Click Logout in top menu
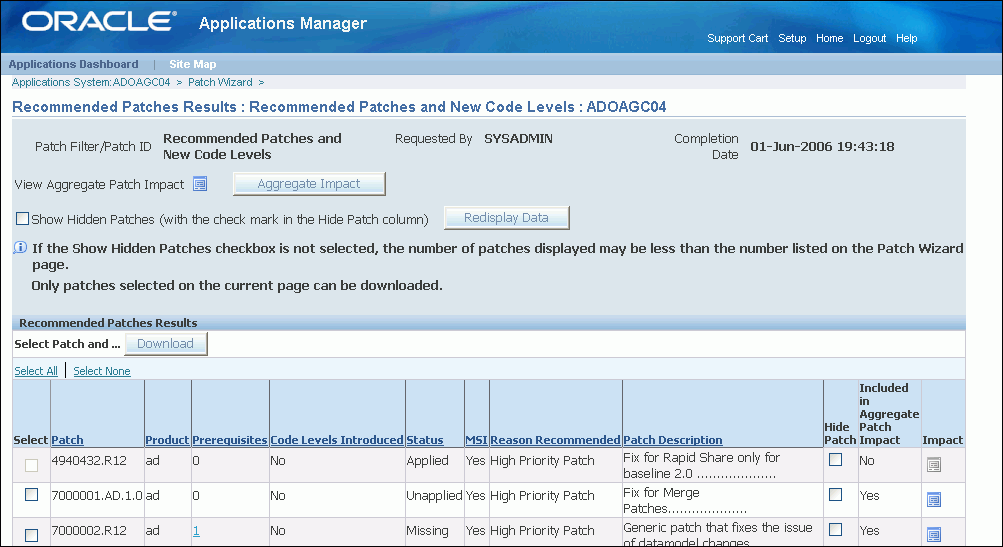The height and width of the screenshot is (547, 1003). (x=869, y=38)
